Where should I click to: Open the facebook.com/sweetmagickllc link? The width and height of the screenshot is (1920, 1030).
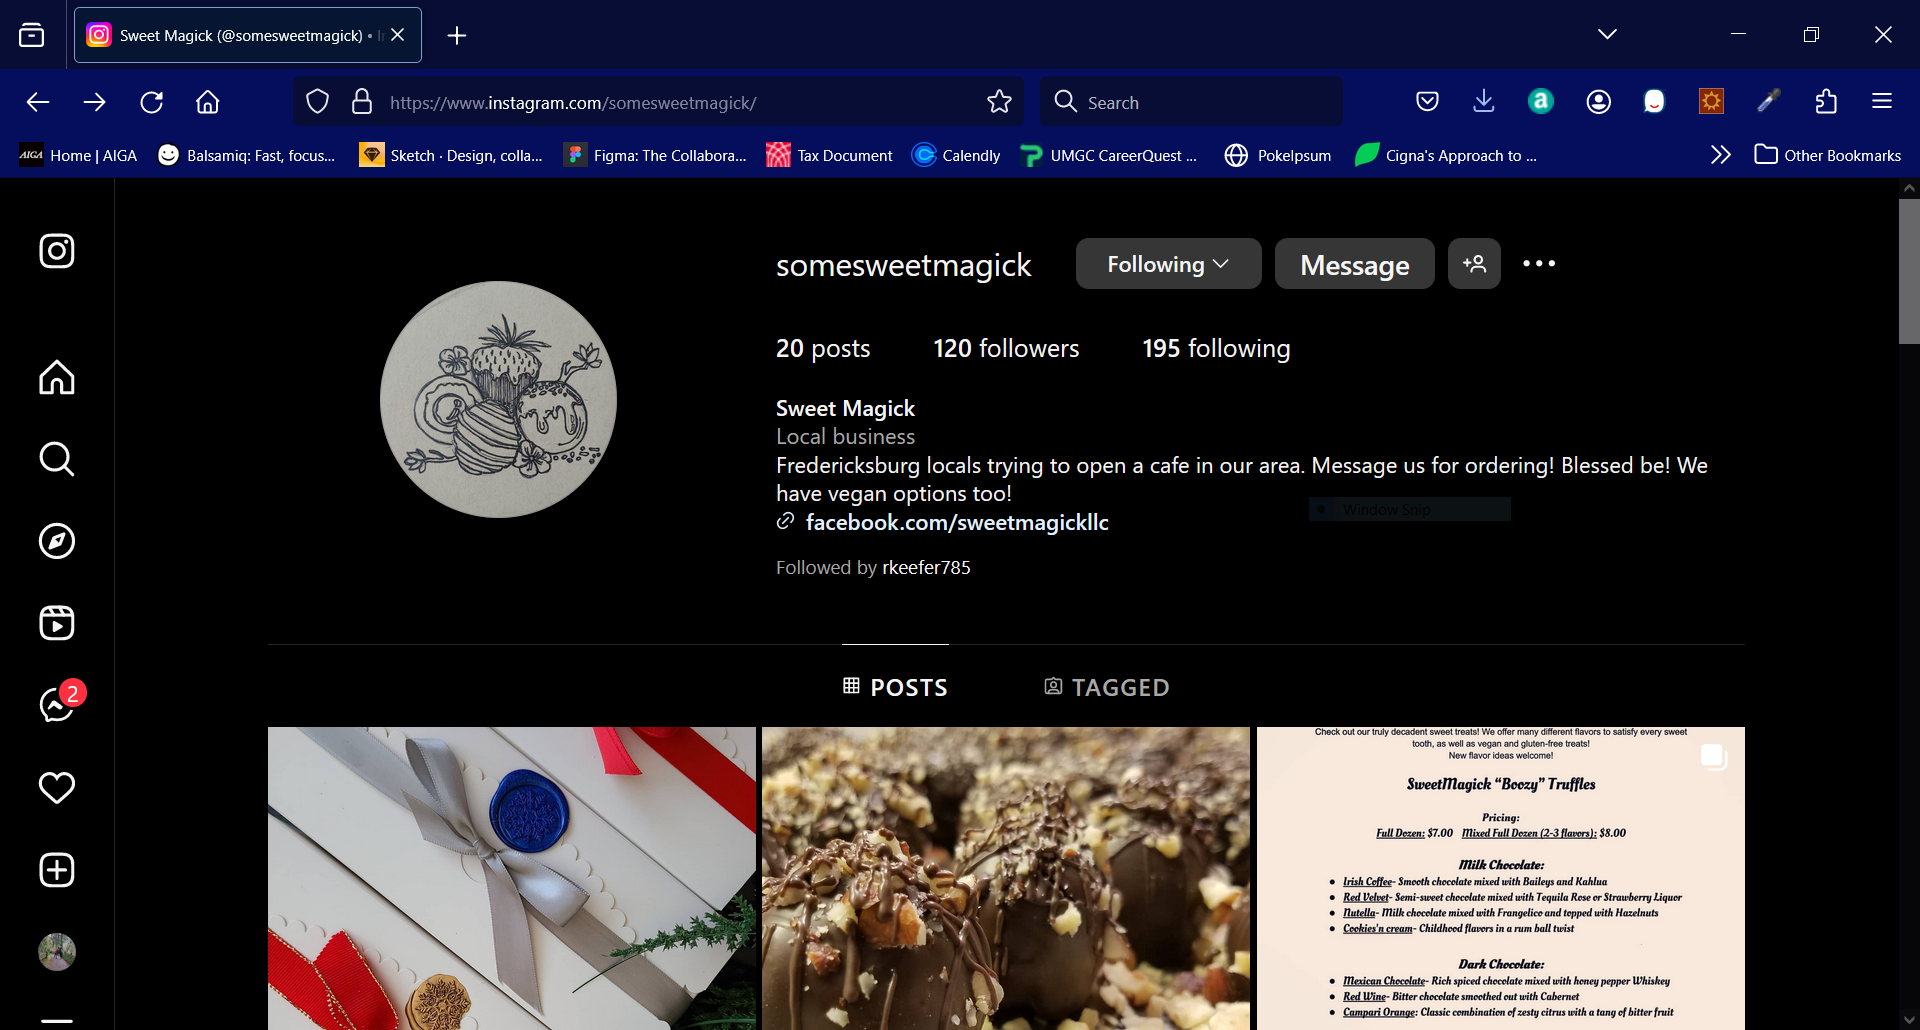(x=957, y=522)
